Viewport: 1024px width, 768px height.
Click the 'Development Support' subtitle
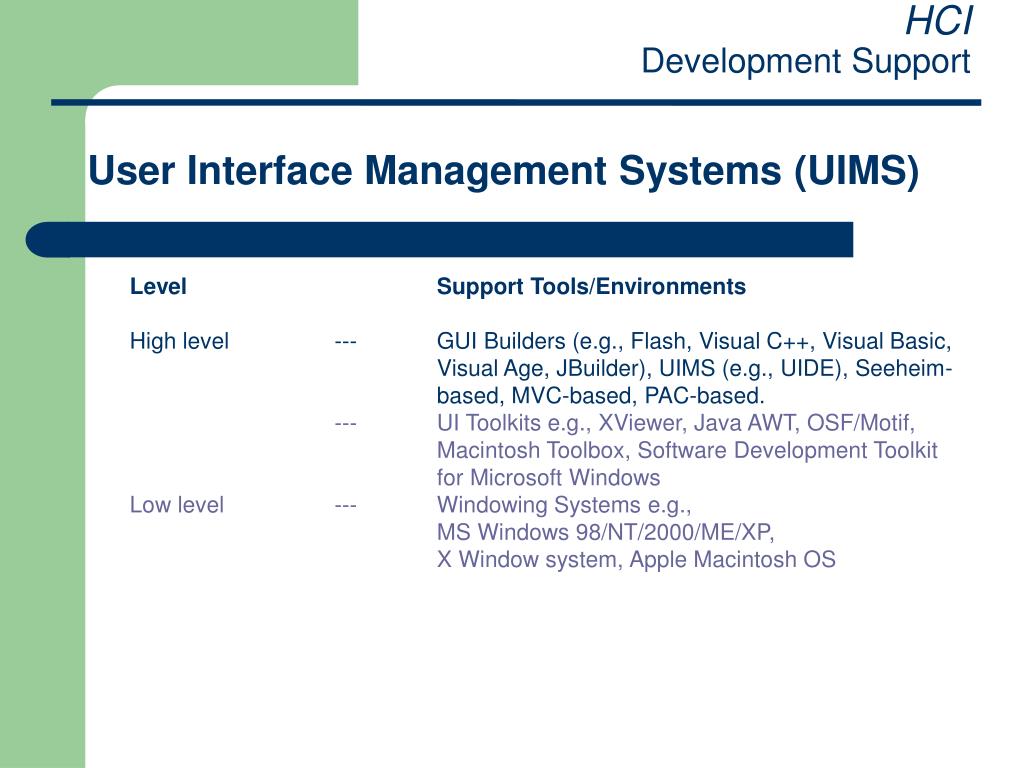click(x=805, y=61)
